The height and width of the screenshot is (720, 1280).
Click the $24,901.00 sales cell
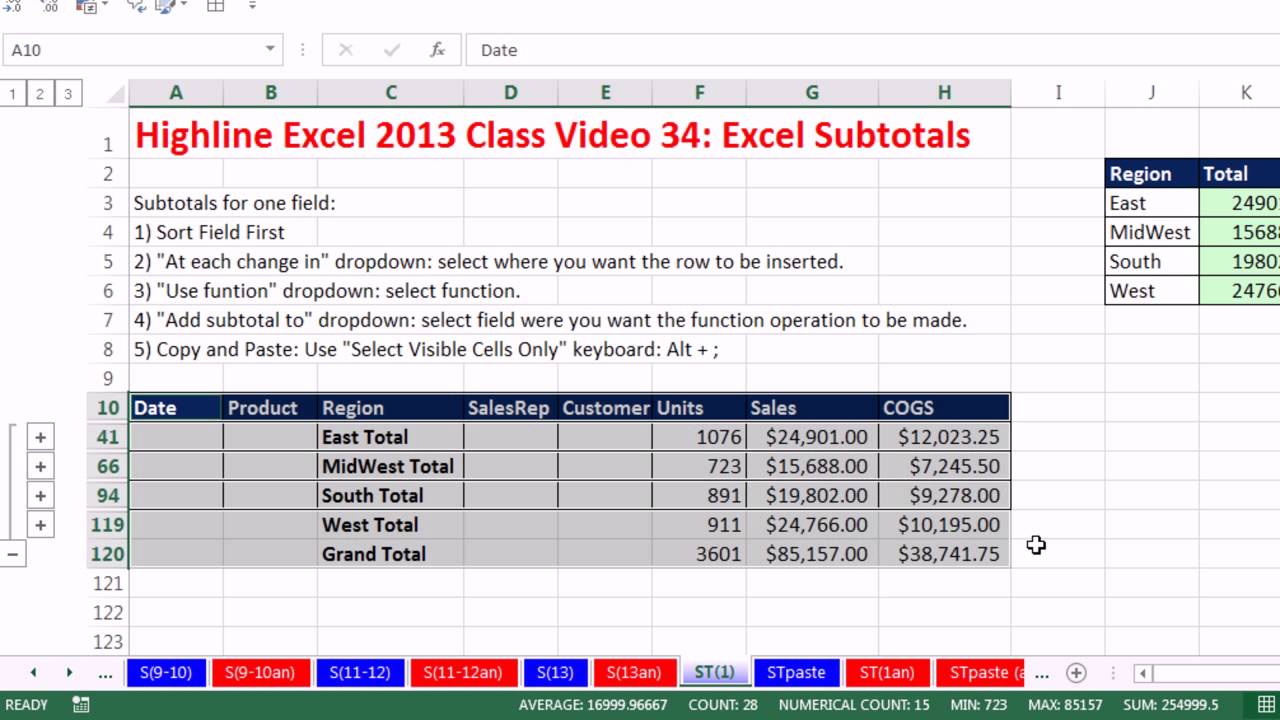click(812, 437)
